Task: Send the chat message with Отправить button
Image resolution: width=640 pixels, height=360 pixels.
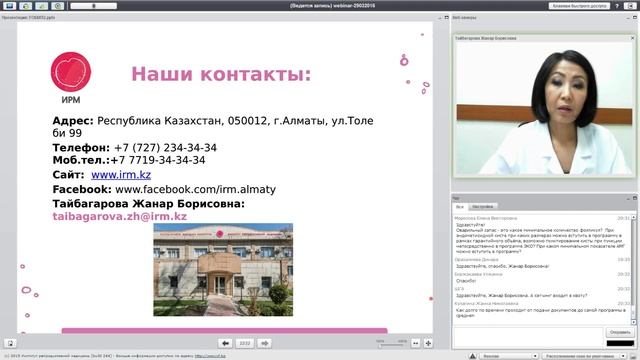Action: coord(620,332)
